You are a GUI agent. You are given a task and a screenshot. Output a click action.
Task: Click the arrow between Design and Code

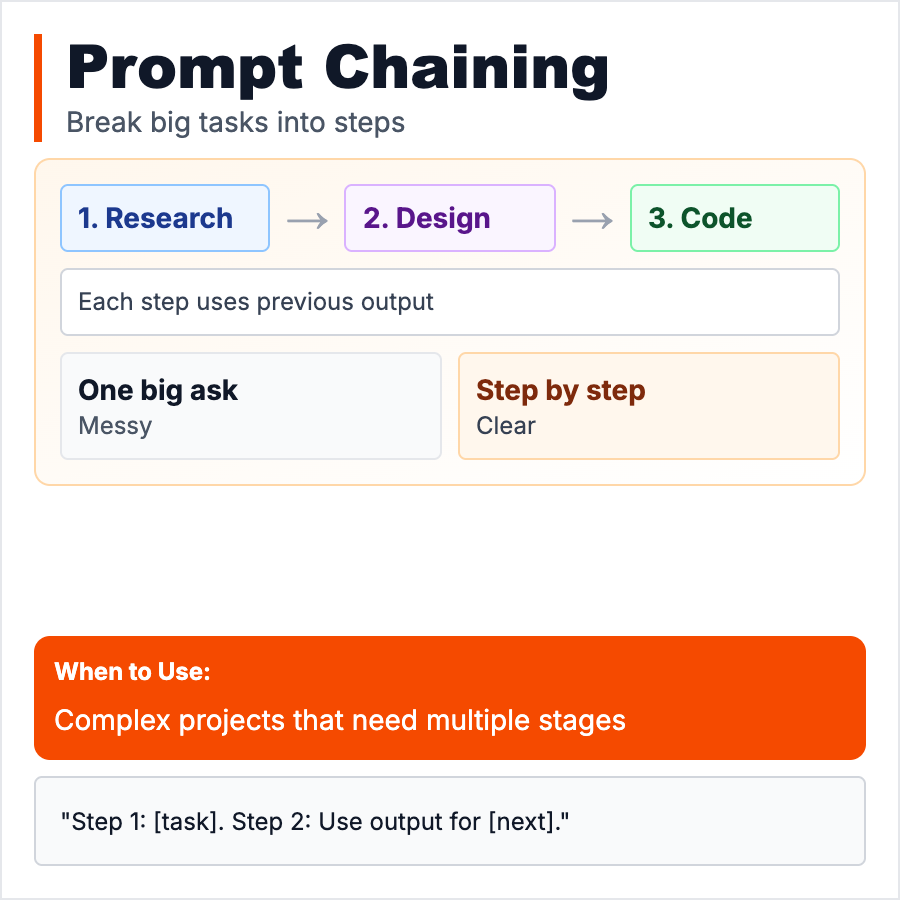pos(592,219)
